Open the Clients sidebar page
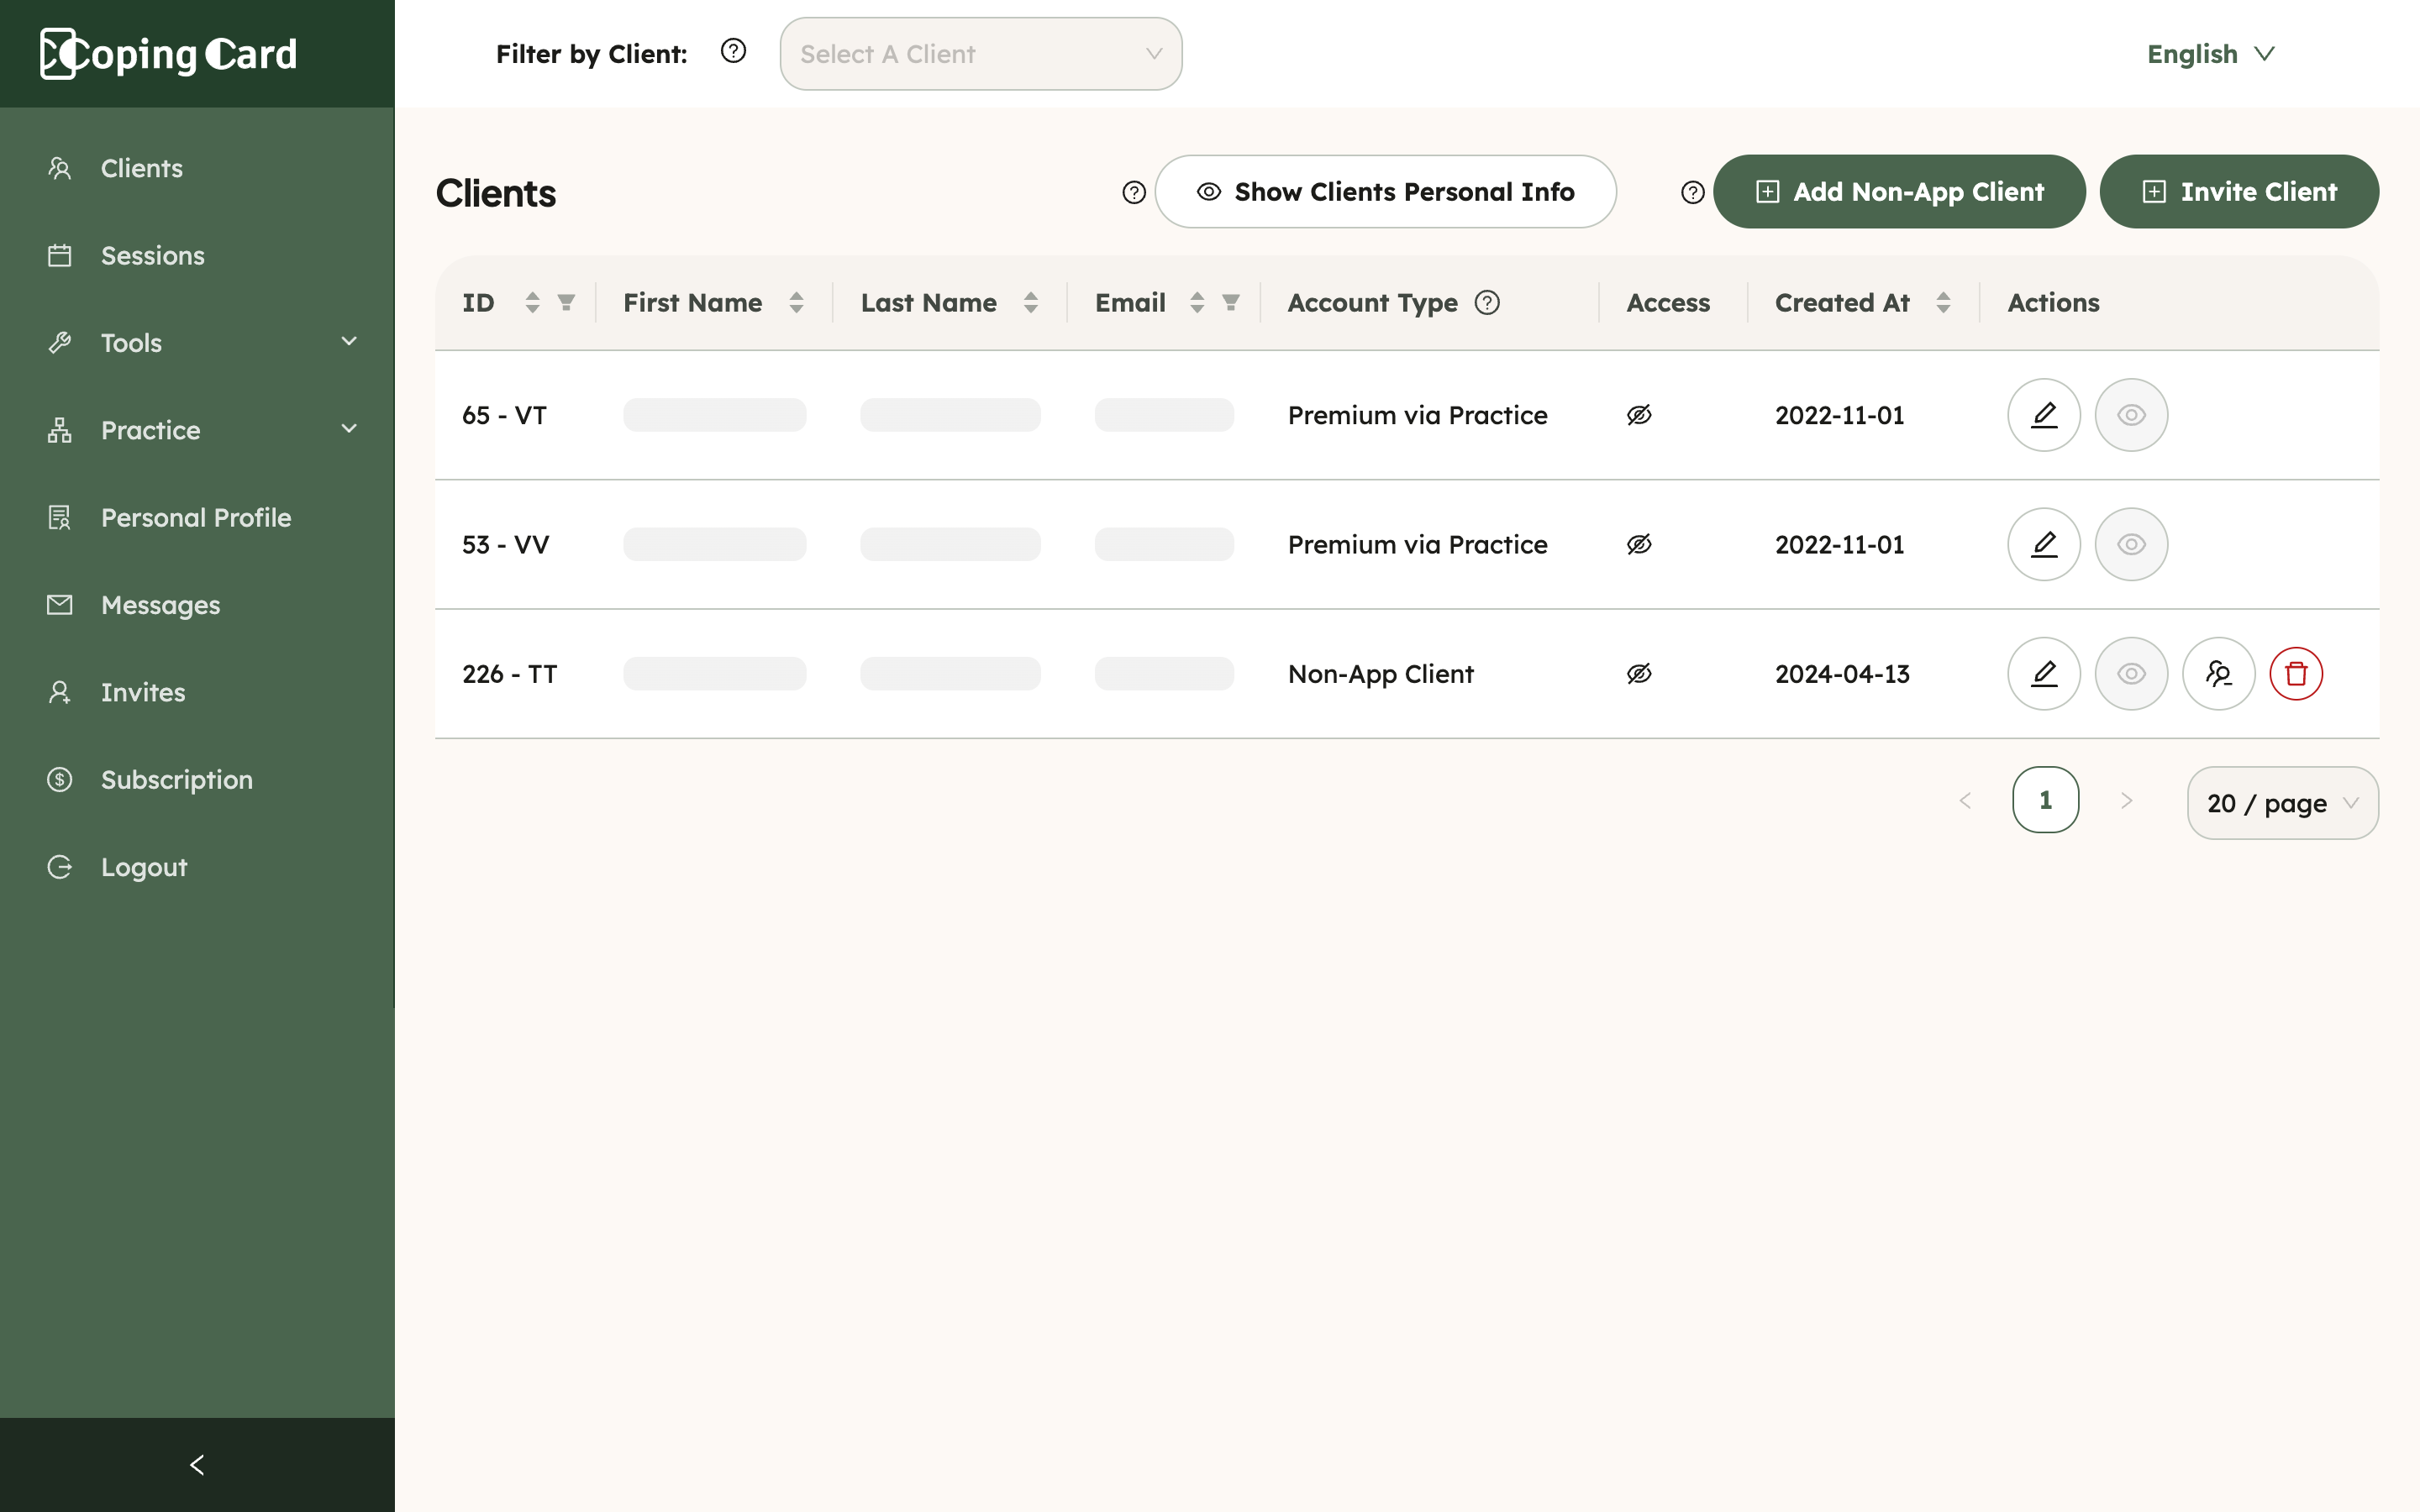Image resolution: width=2420 pixels, height=1512 pixels. coord(197,168)
